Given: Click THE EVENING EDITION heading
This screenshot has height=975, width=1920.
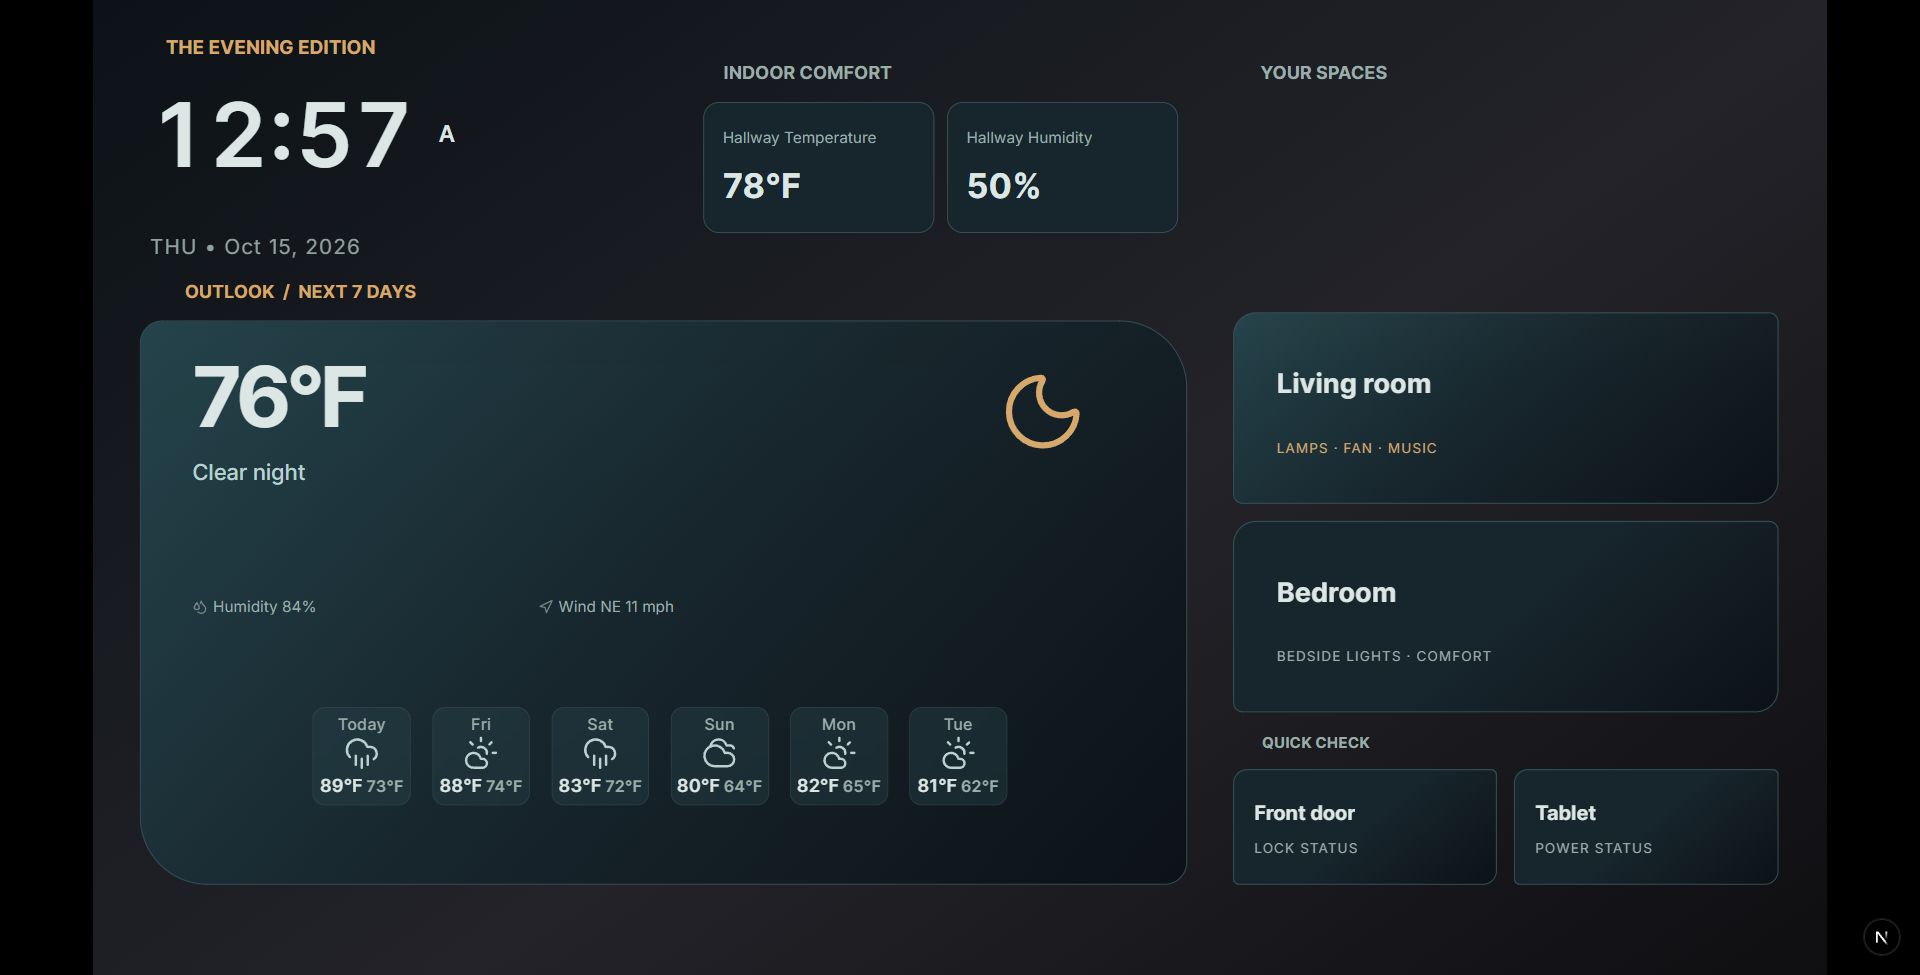Looking at the screenshot, I should (271, 47).
